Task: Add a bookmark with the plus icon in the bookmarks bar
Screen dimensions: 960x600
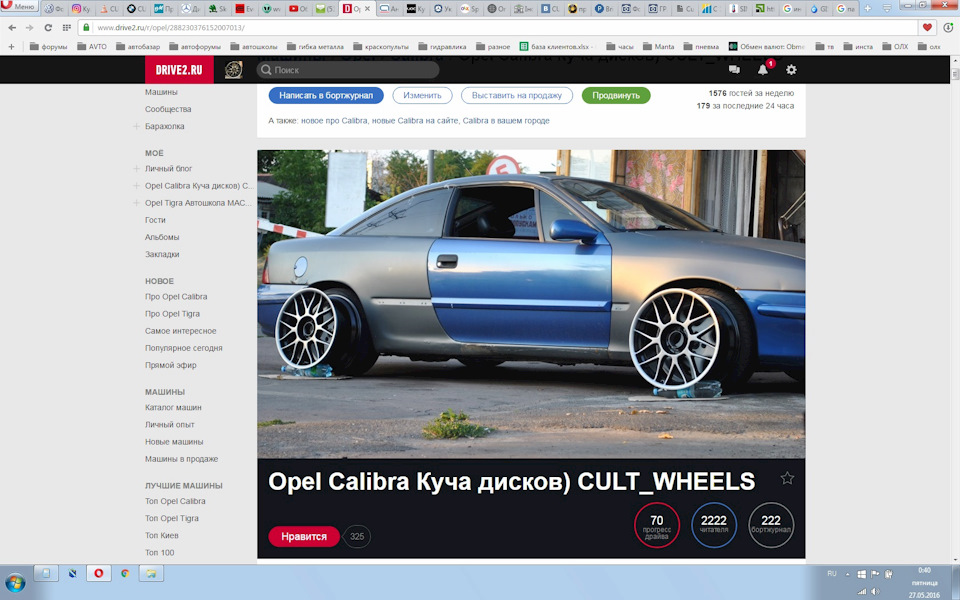Action: pos(11,47)
